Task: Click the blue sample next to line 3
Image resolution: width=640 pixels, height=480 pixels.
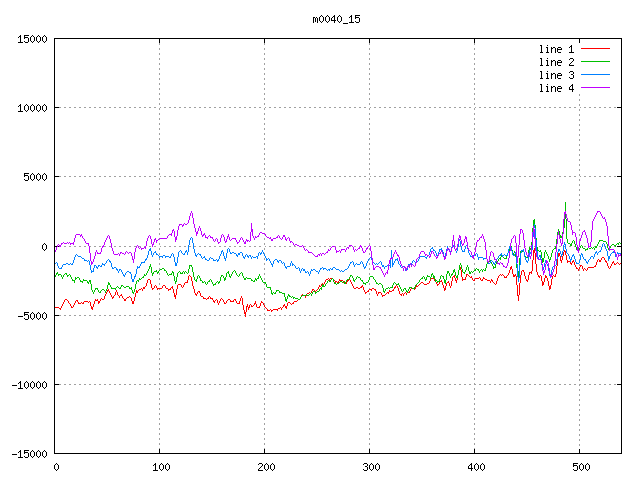Action: coord(595,75)
